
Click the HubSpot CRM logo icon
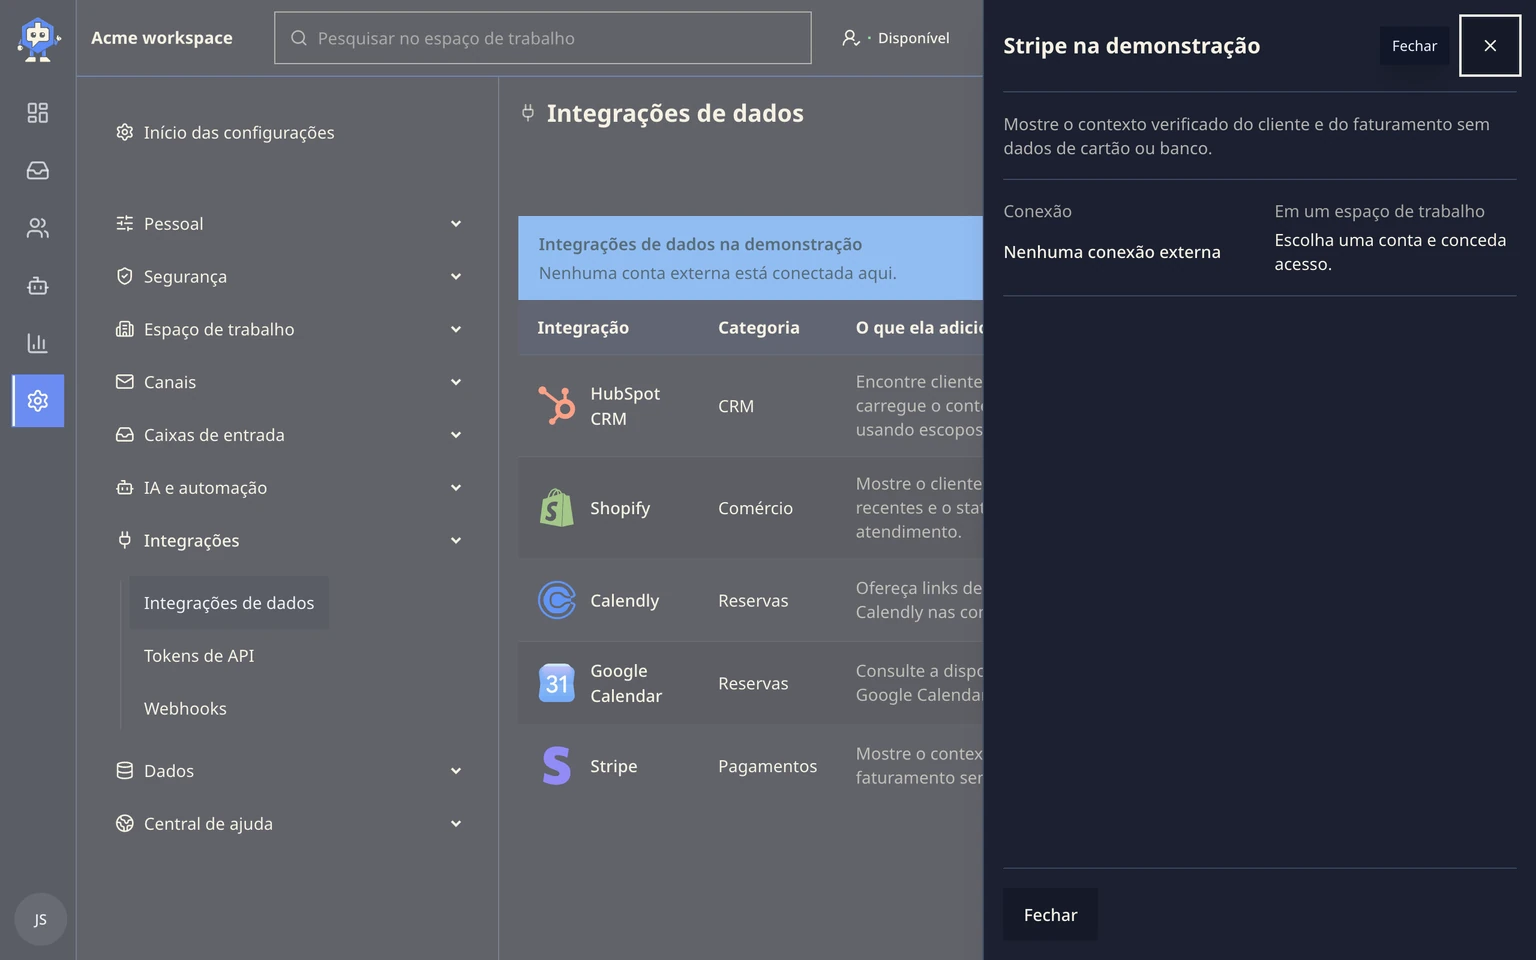[x=557, y=406]
